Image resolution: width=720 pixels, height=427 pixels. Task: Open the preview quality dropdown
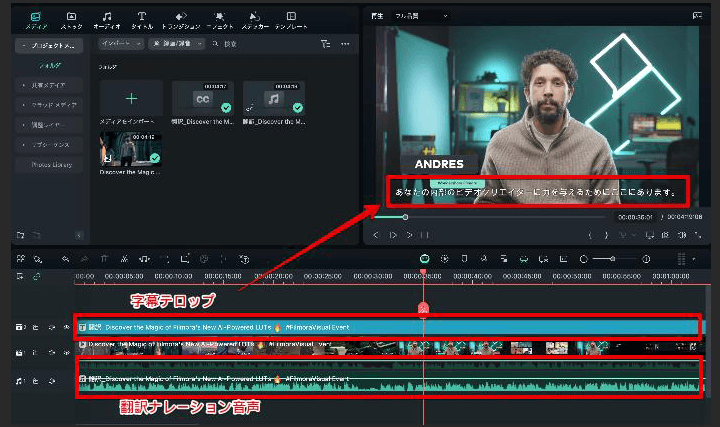pyautogui.click(x=424, y=16)
